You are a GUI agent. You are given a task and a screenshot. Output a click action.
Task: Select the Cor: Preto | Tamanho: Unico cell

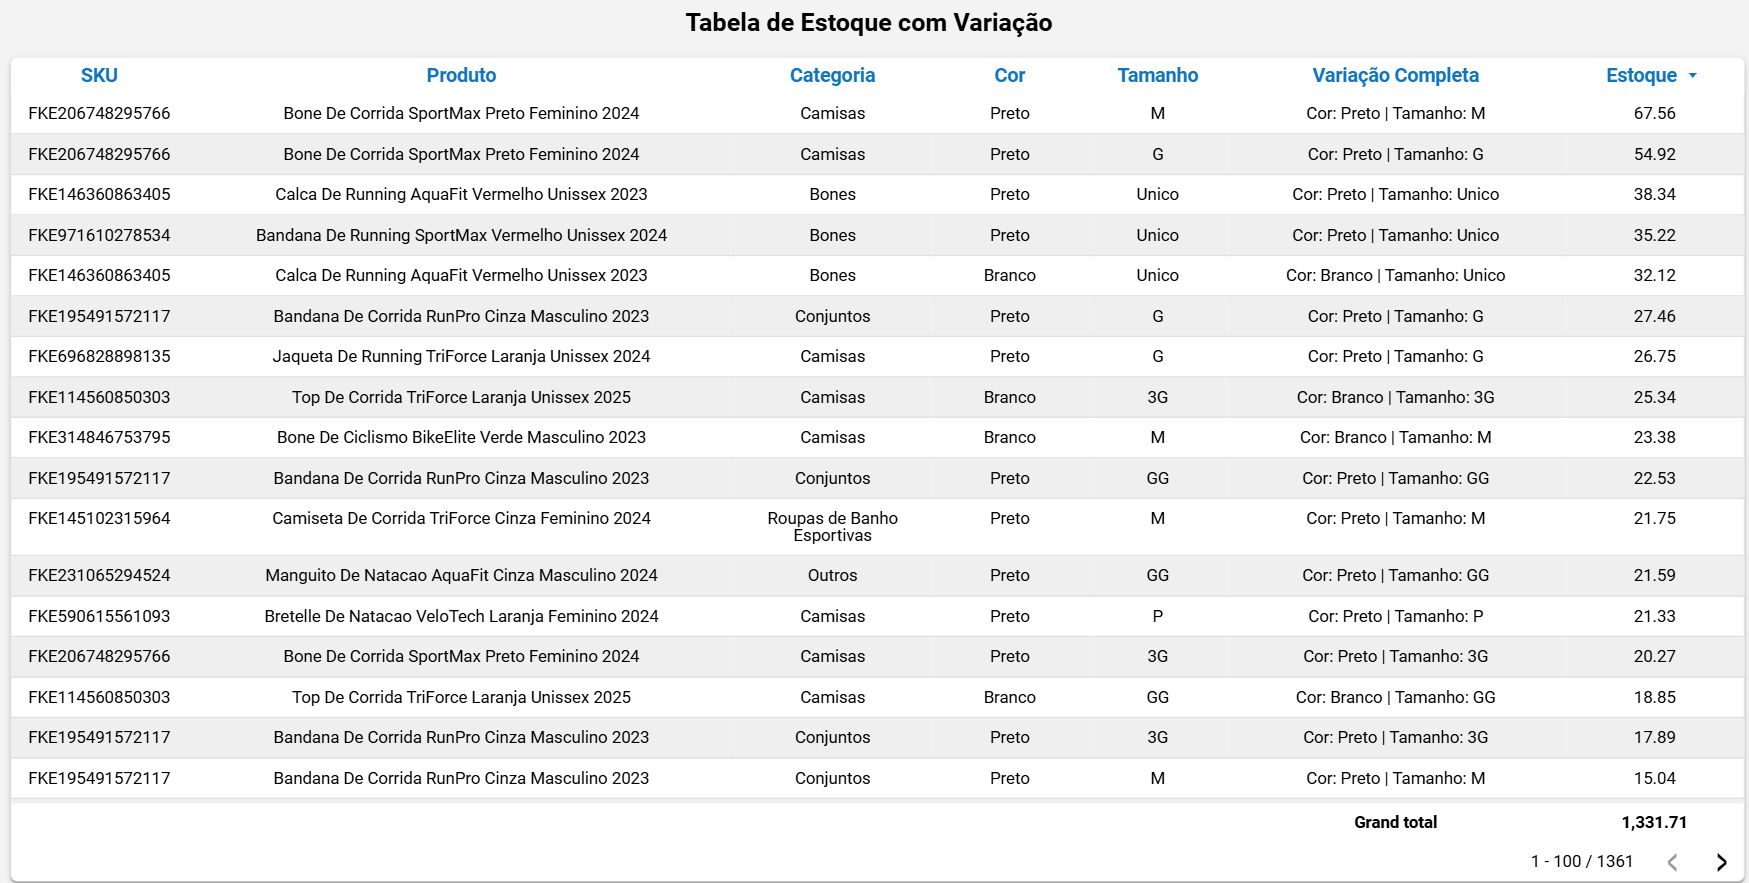coord(1396,194)
